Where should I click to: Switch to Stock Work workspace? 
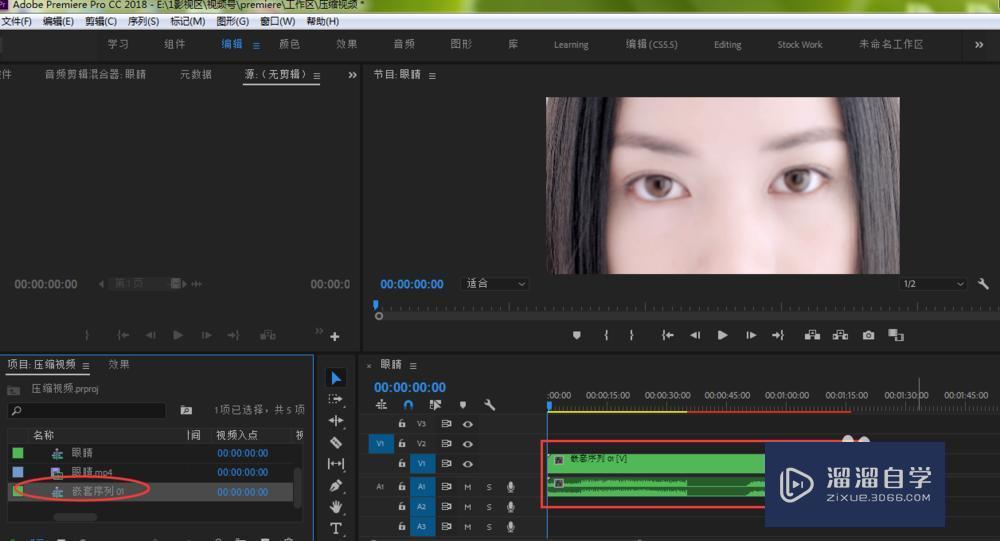coord(800,45)
